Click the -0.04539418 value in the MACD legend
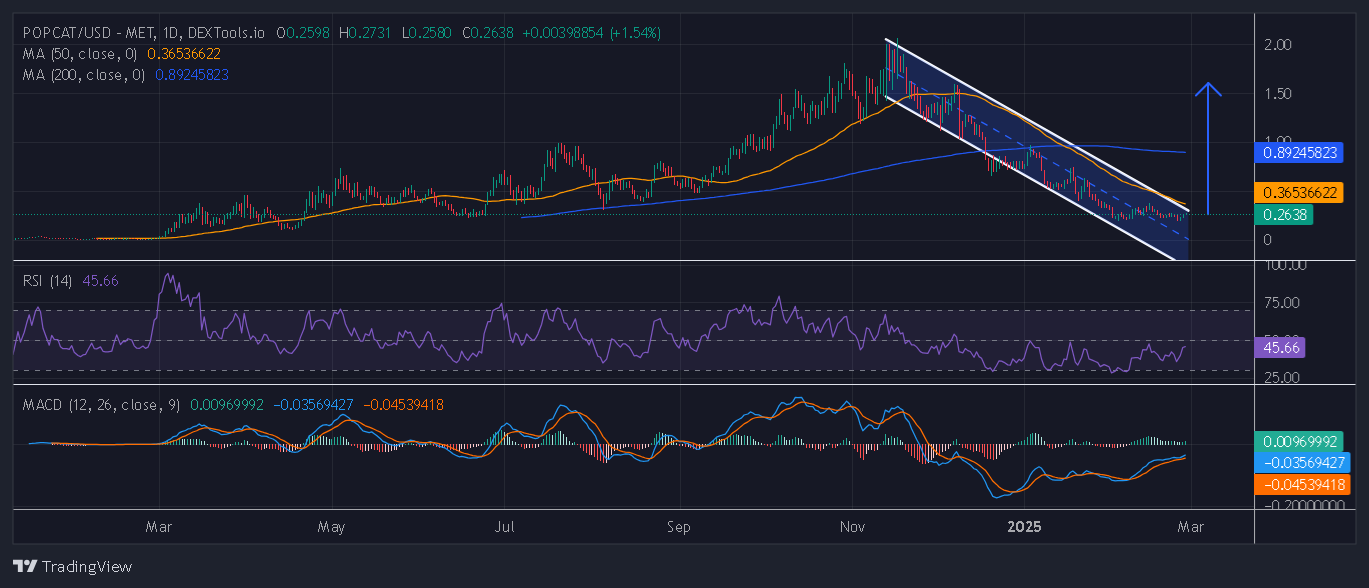Viewport: 1369px width, 588px height. point(403,405)
